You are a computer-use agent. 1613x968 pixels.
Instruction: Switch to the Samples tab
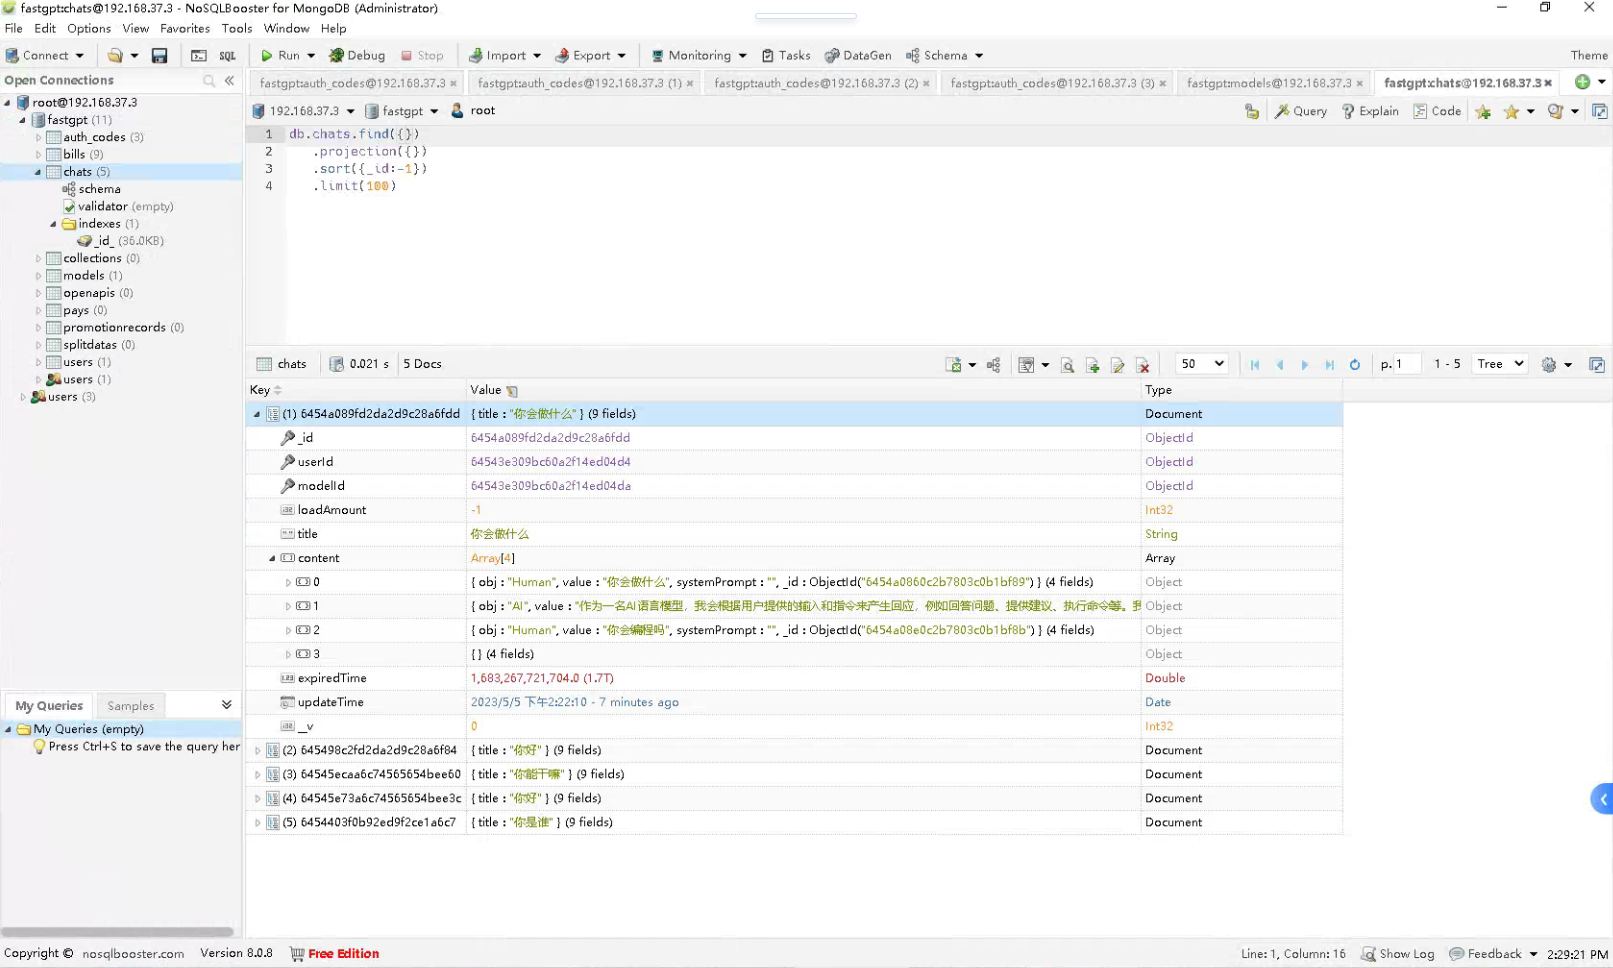pos(131,706)
